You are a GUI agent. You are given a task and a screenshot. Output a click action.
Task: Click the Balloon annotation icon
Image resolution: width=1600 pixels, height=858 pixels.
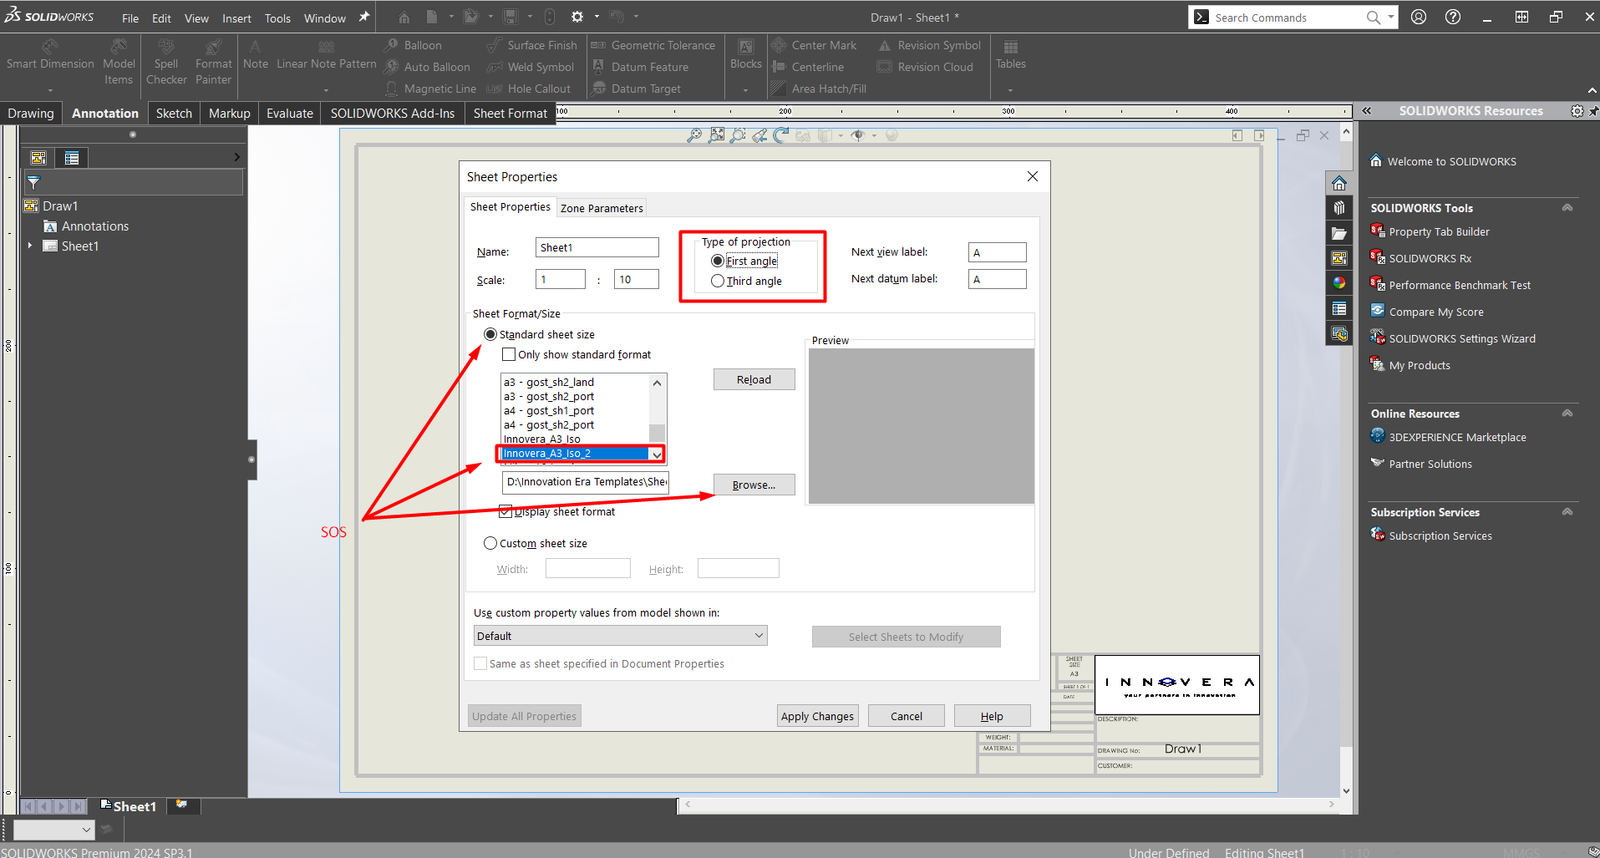pyautogui.click(x=392, y=45)
